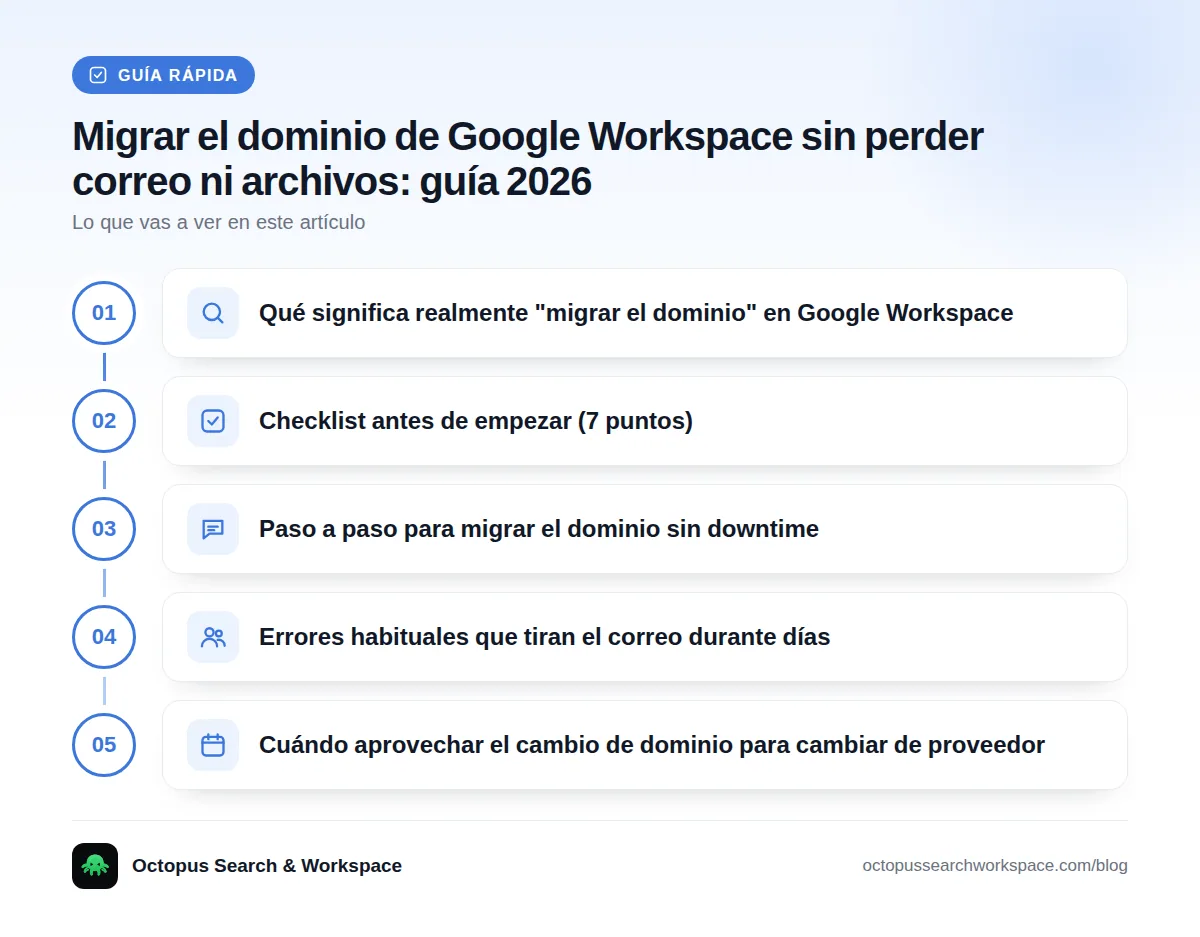Image resolution: width=1200 pixels, height=937 pixels.
Task: Open "Paso a paso para migrar el dominio"
Action: point(645,529)
